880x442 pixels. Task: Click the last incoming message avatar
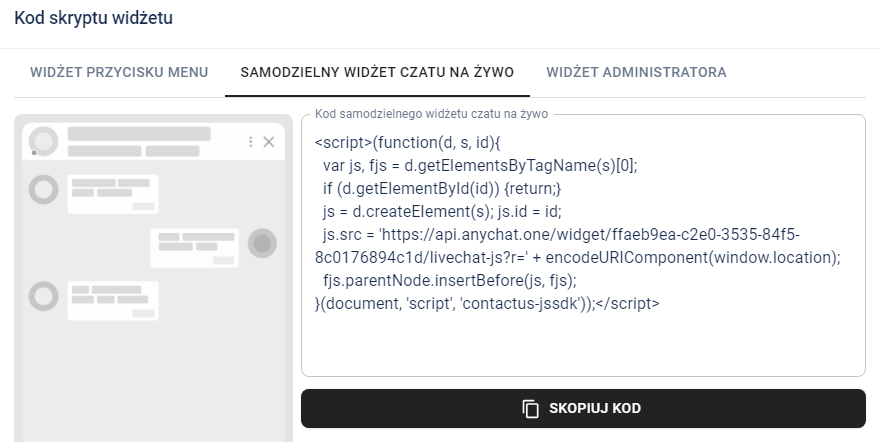[x=43, y=296]
